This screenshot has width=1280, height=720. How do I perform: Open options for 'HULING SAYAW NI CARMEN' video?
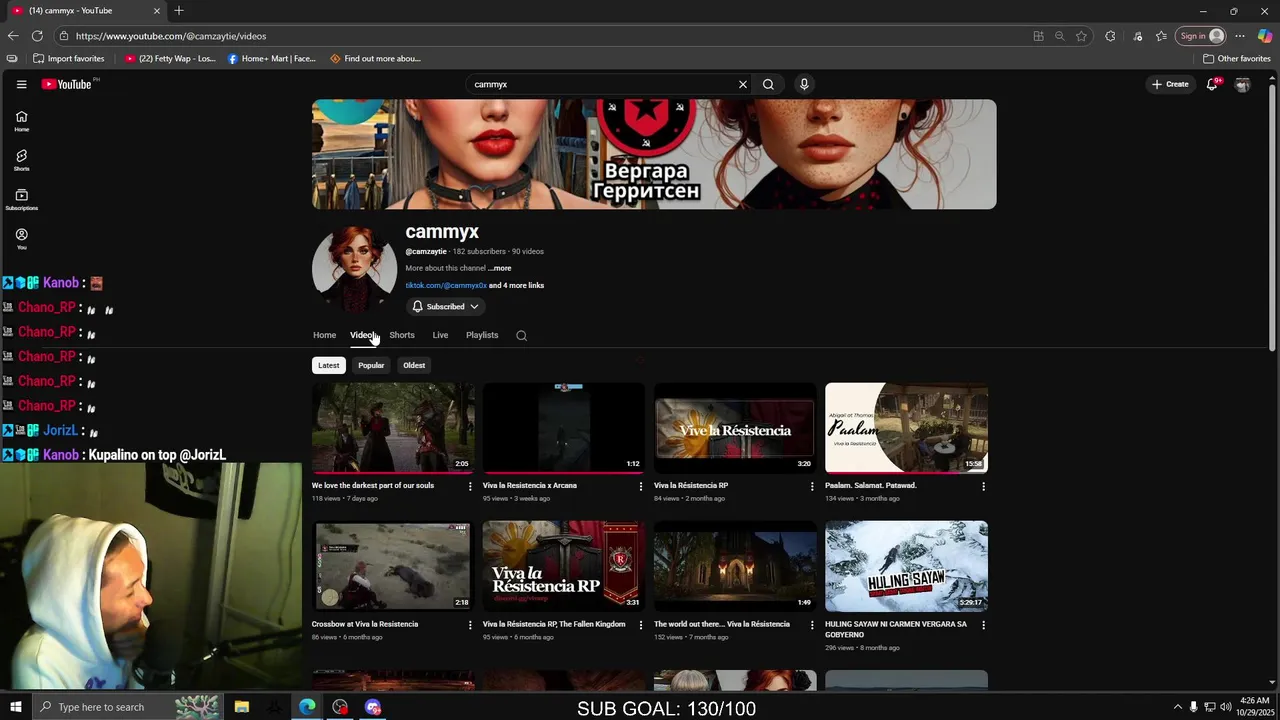983,625
